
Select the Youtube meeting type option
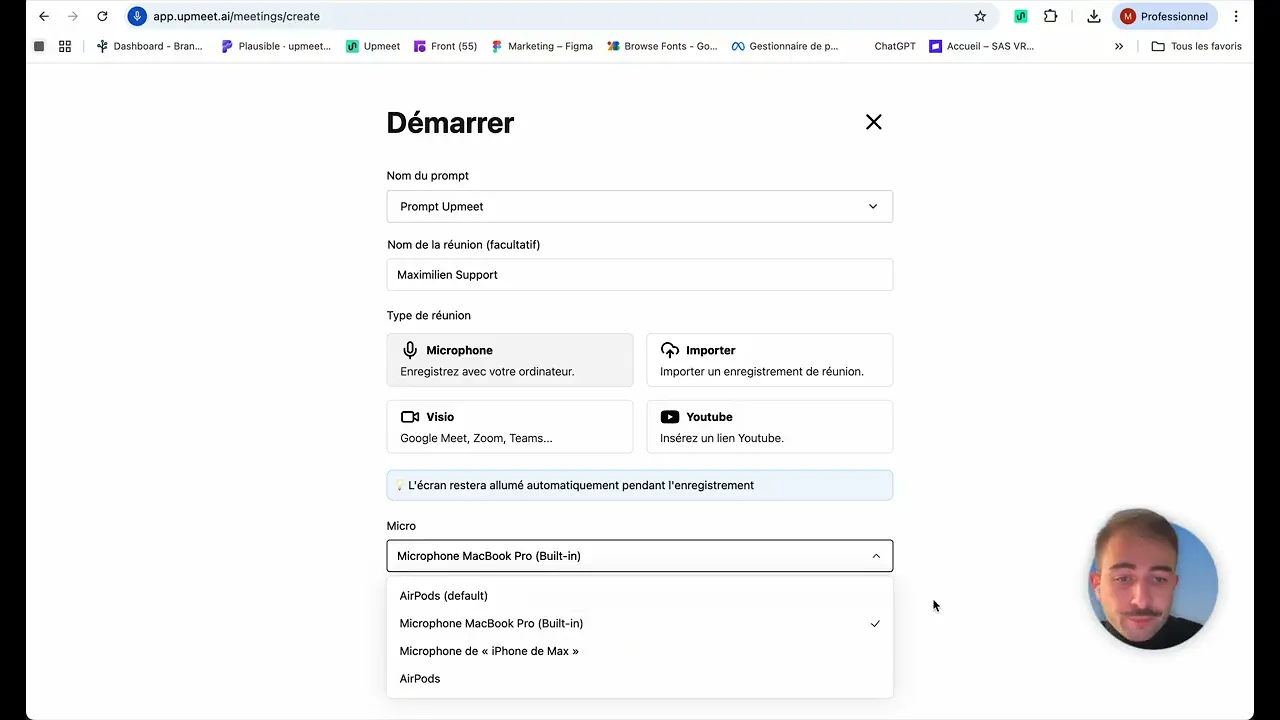[769, 427]
